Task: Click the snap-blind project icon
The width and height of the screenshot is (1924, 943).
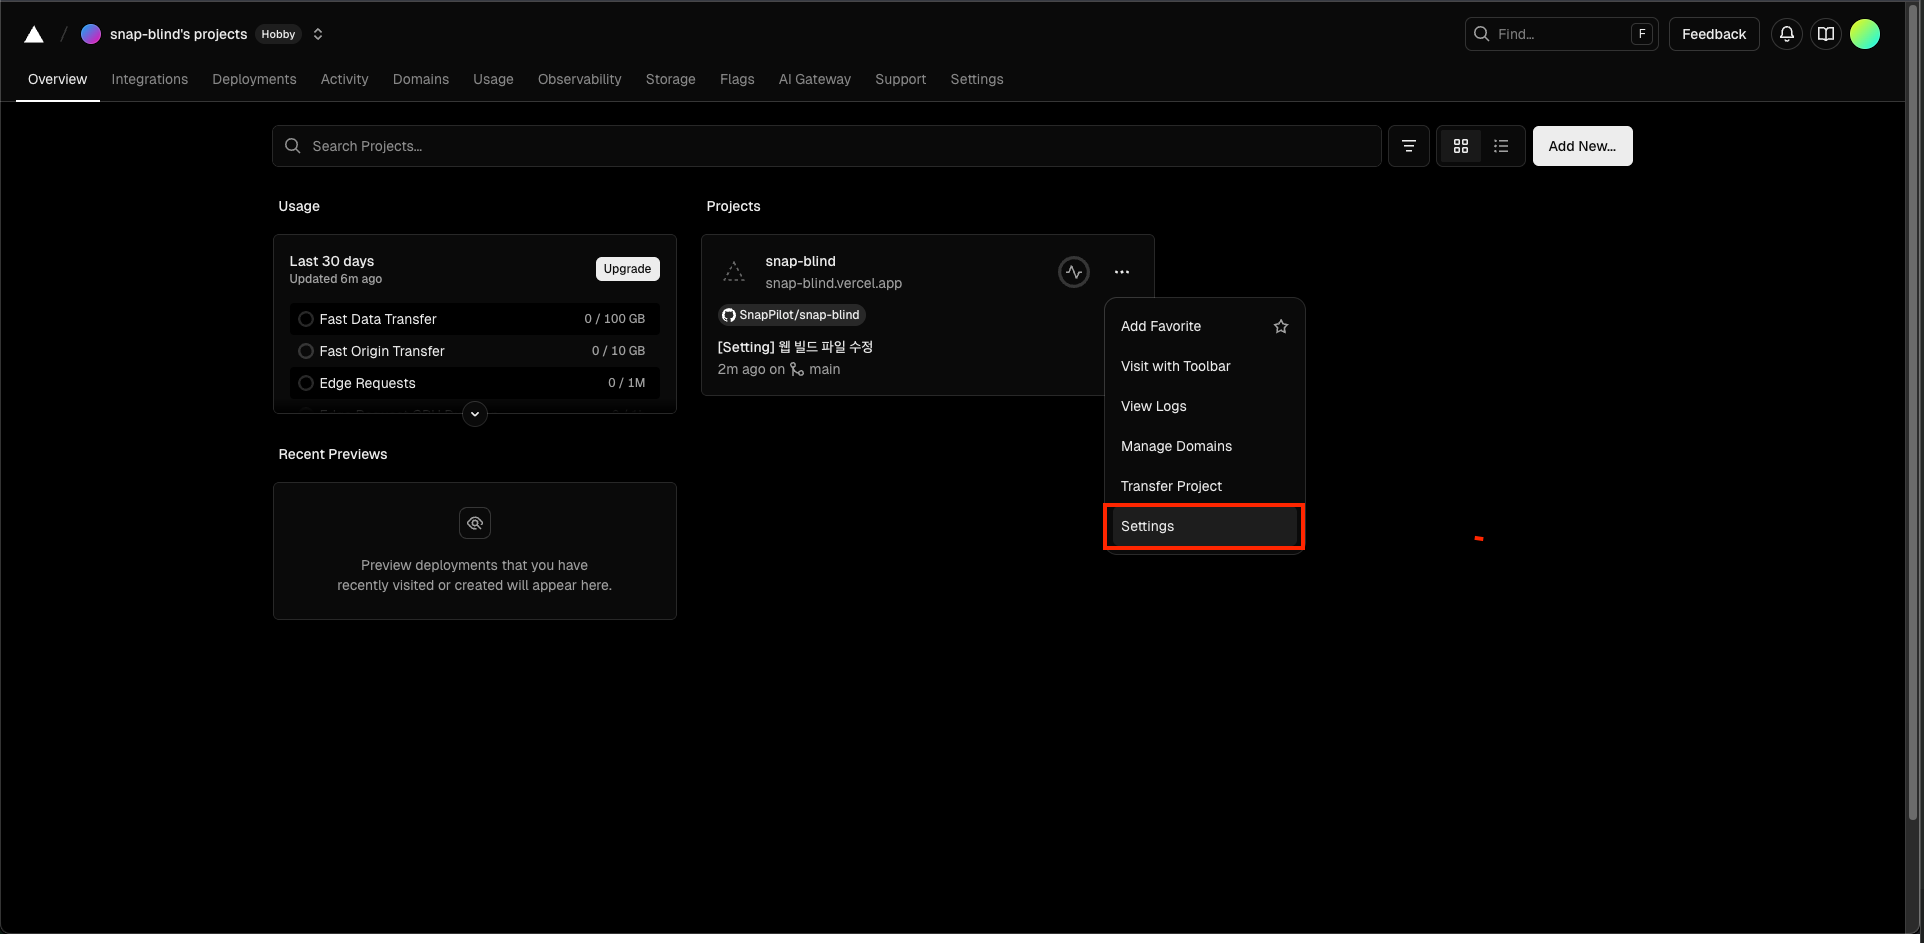Action: [x=734, y=272]
